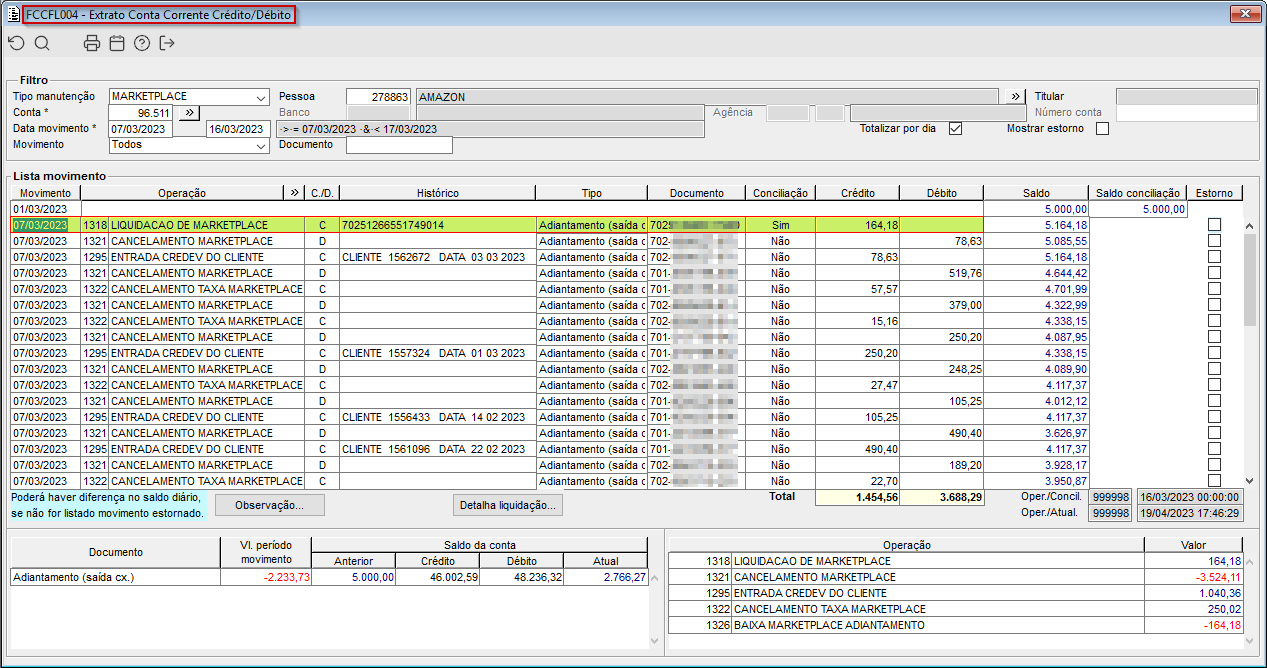The image size is (1267, 668).
Task: Open the calendar toolbar icon
Action: point(117,43)
